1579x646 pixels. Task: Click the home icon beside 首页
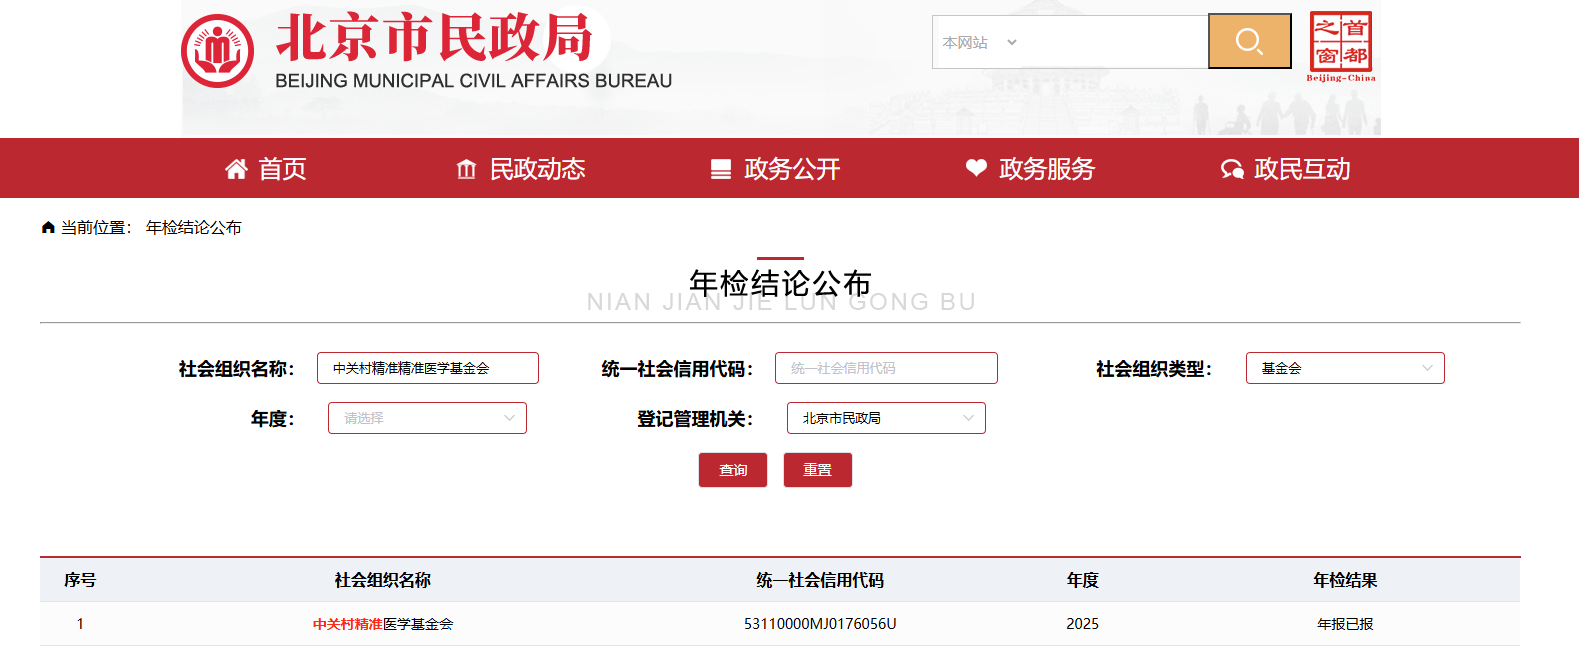(236, 169)
